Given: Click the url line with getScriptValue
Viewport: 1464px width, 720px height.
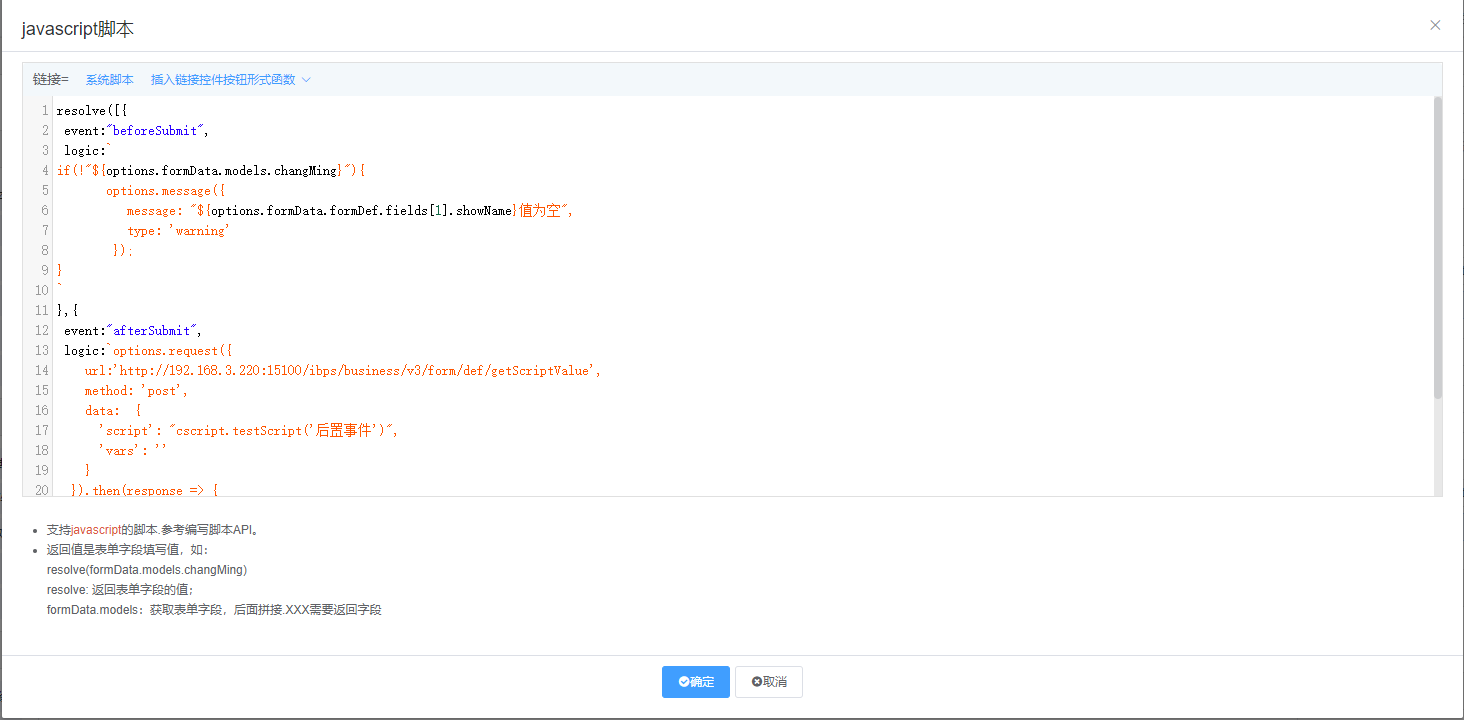Looking at the screenshot, I should pos(342,371).
